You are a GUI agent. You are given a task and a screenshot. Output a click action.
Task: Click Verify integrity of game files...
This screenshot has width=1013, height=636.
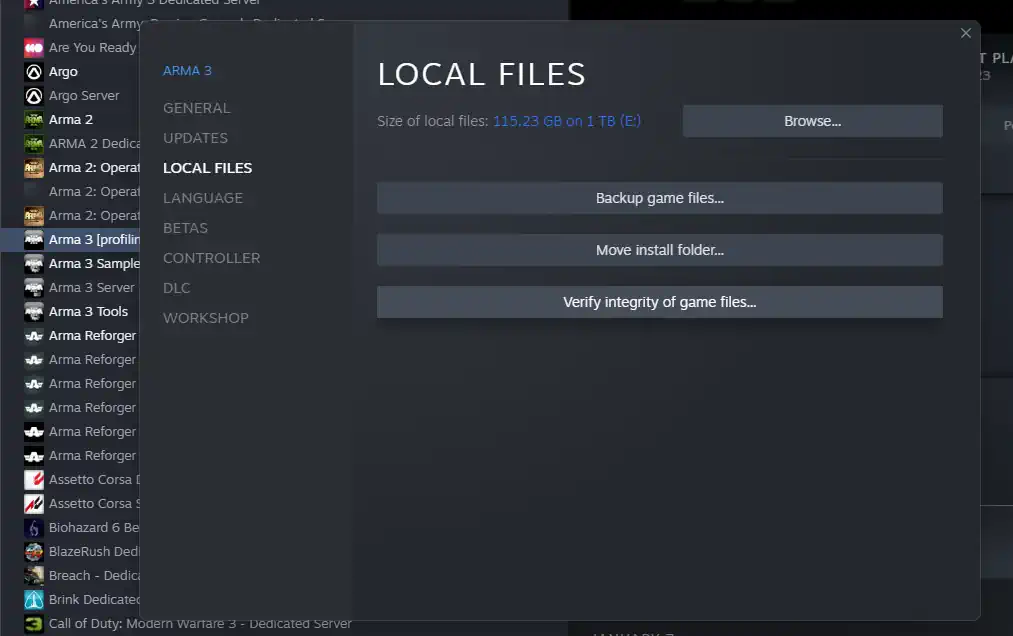tap(660, 302)
